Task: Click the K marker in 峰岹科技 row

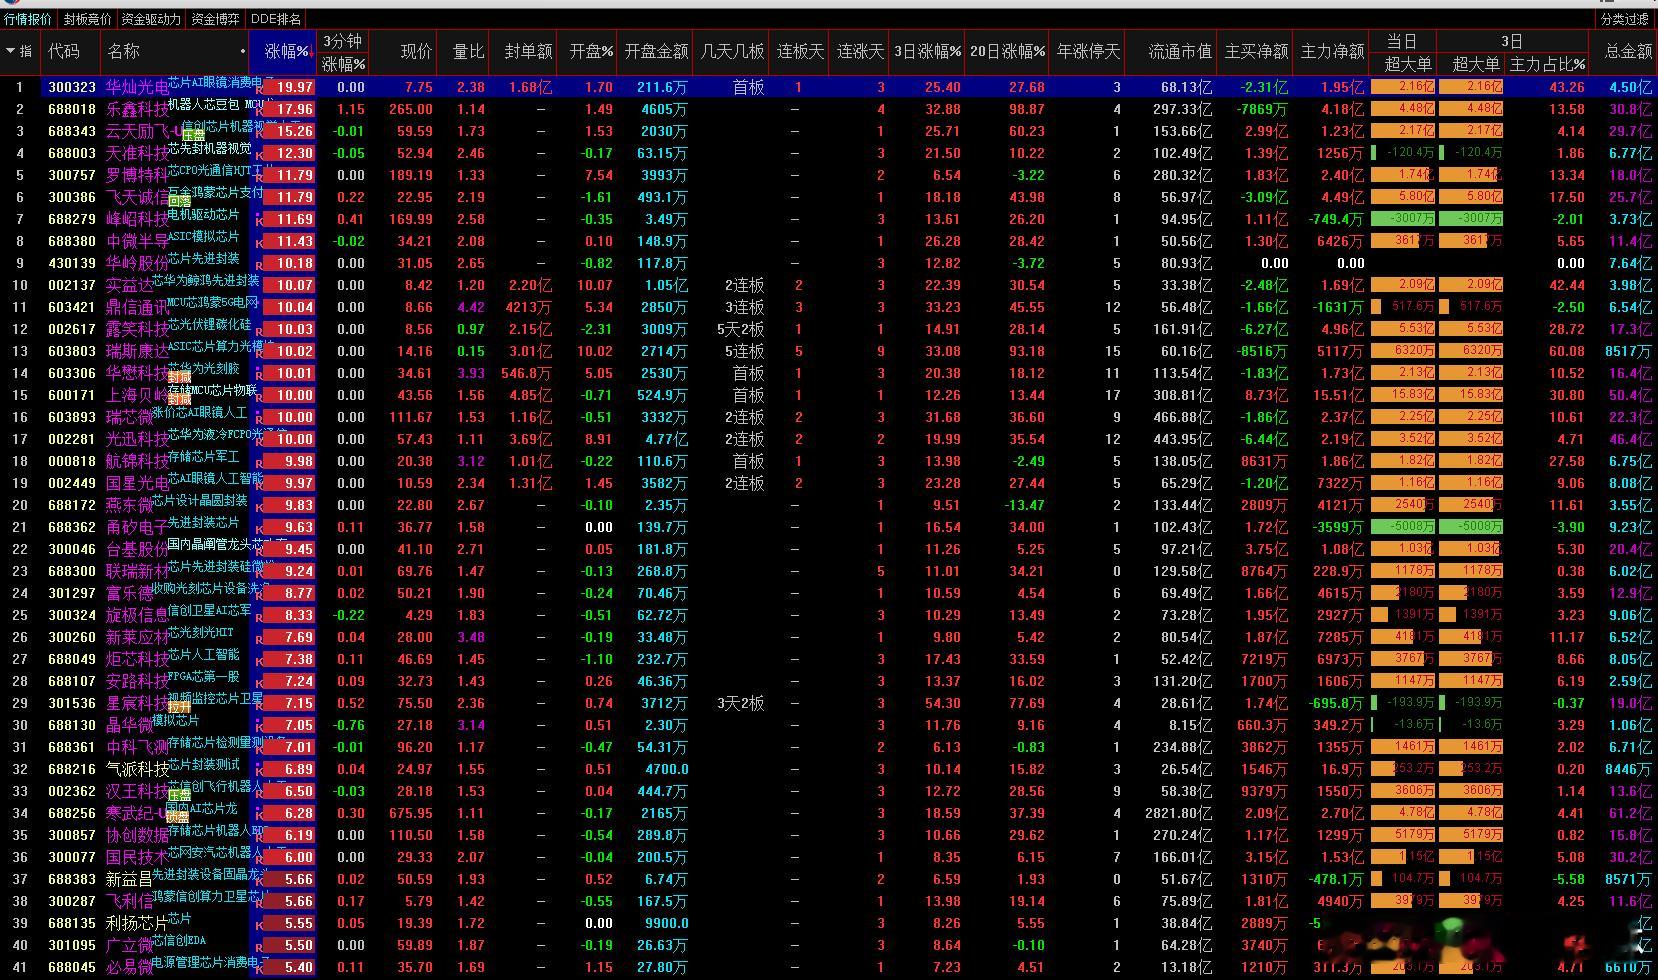Action: [x=260, y=221]
